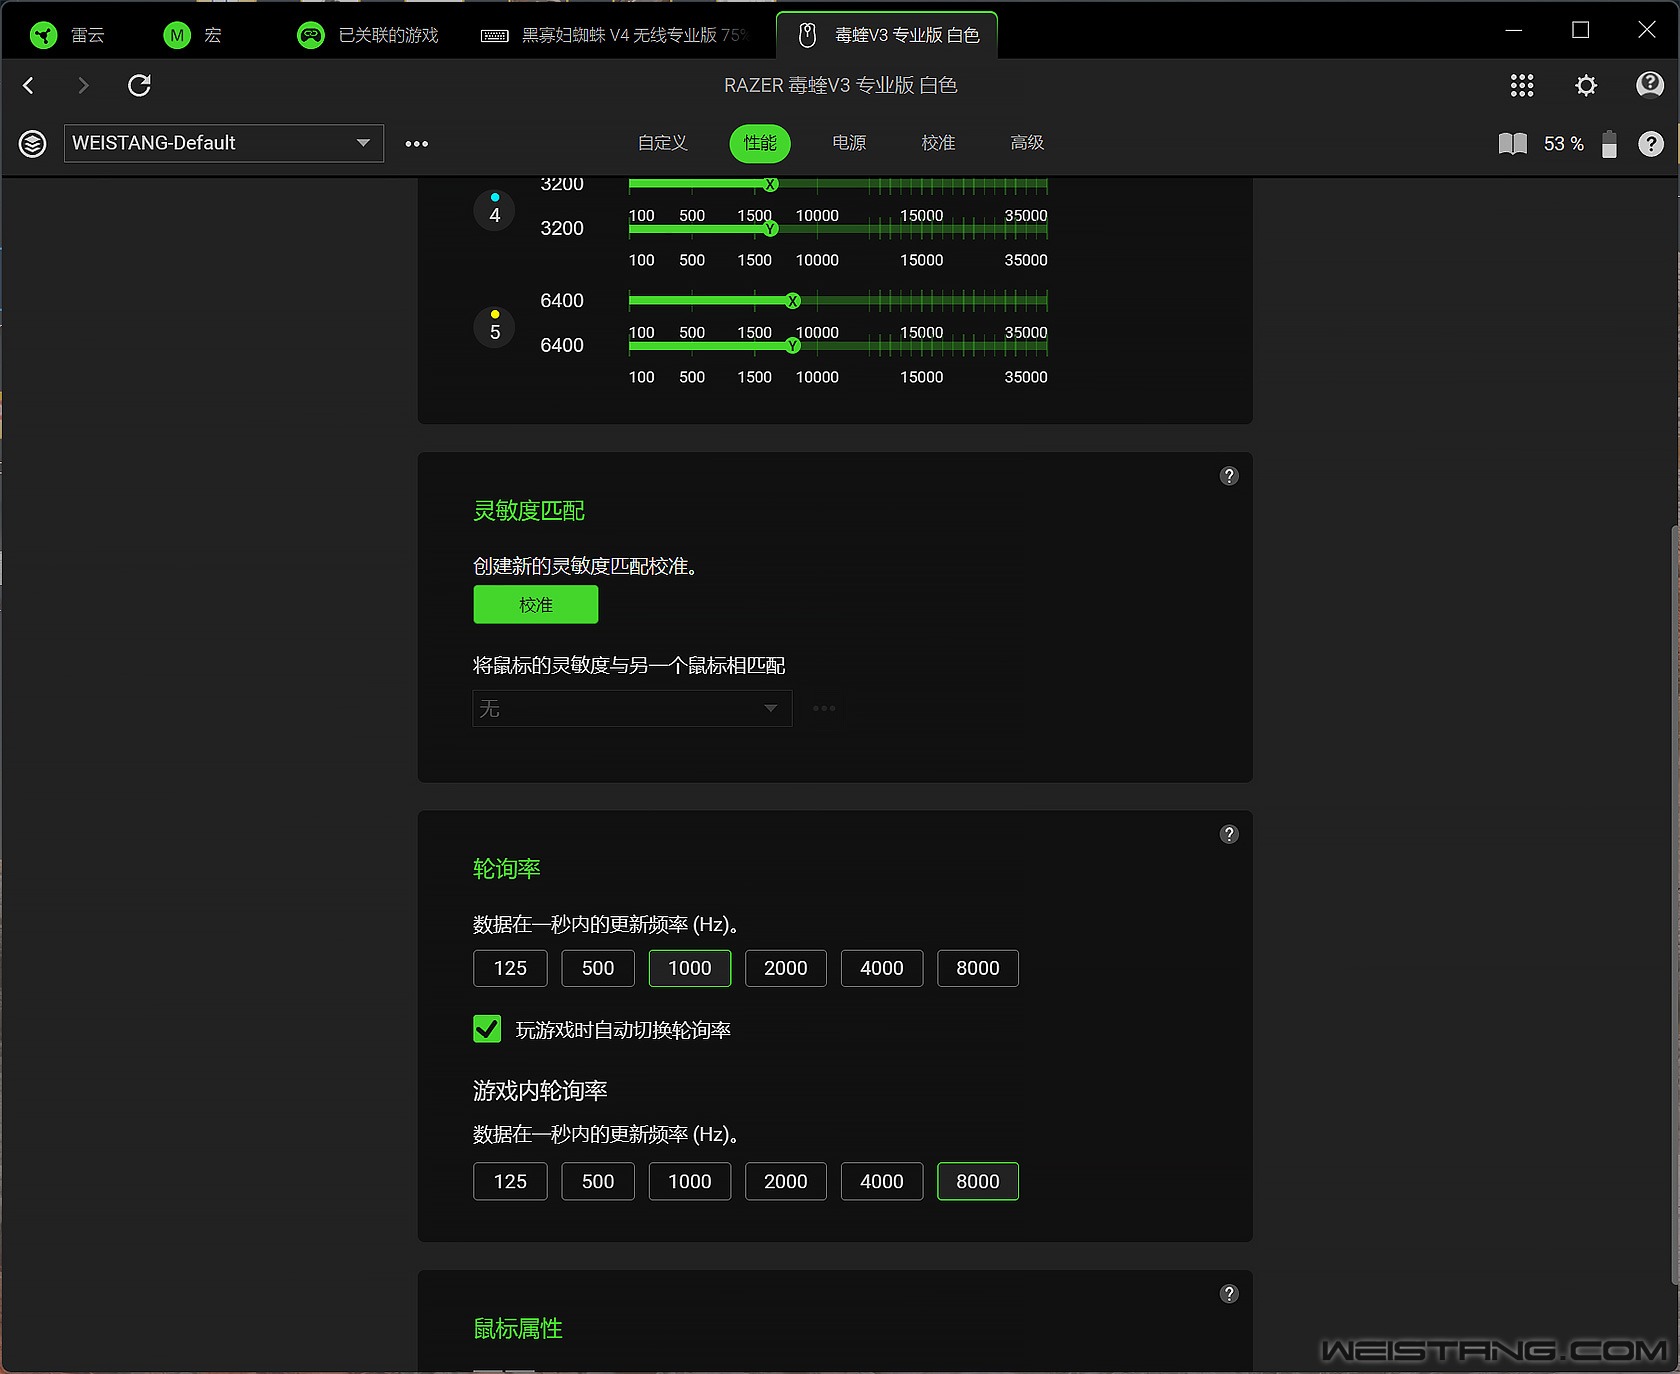Select sensitivity stage 5
The image size is (1680, 1374).
tap(494, 328)
